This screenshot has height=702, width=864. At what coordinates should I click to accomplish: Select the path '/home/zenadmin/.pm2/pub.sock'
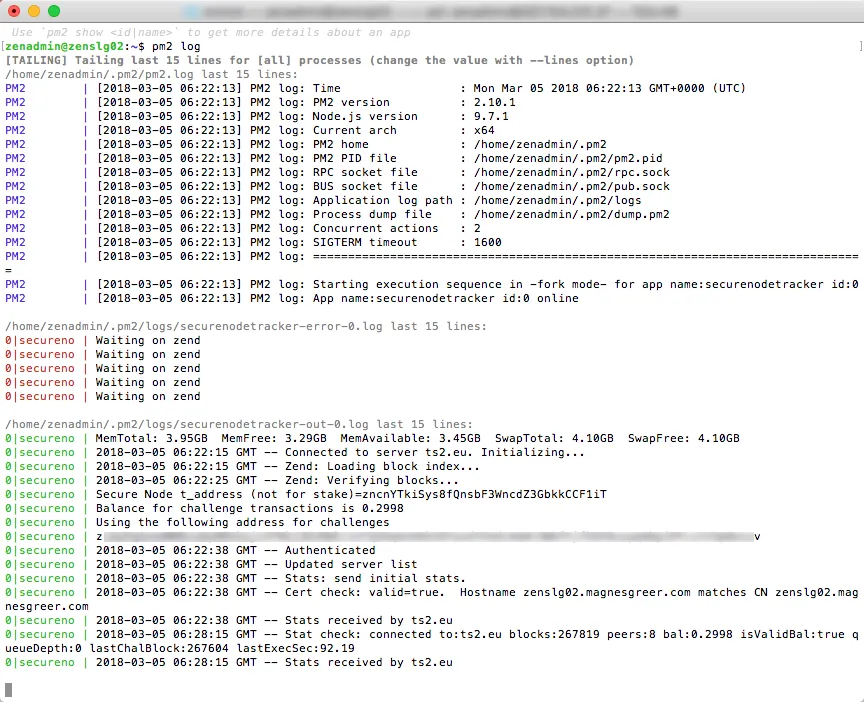(572, 186)
